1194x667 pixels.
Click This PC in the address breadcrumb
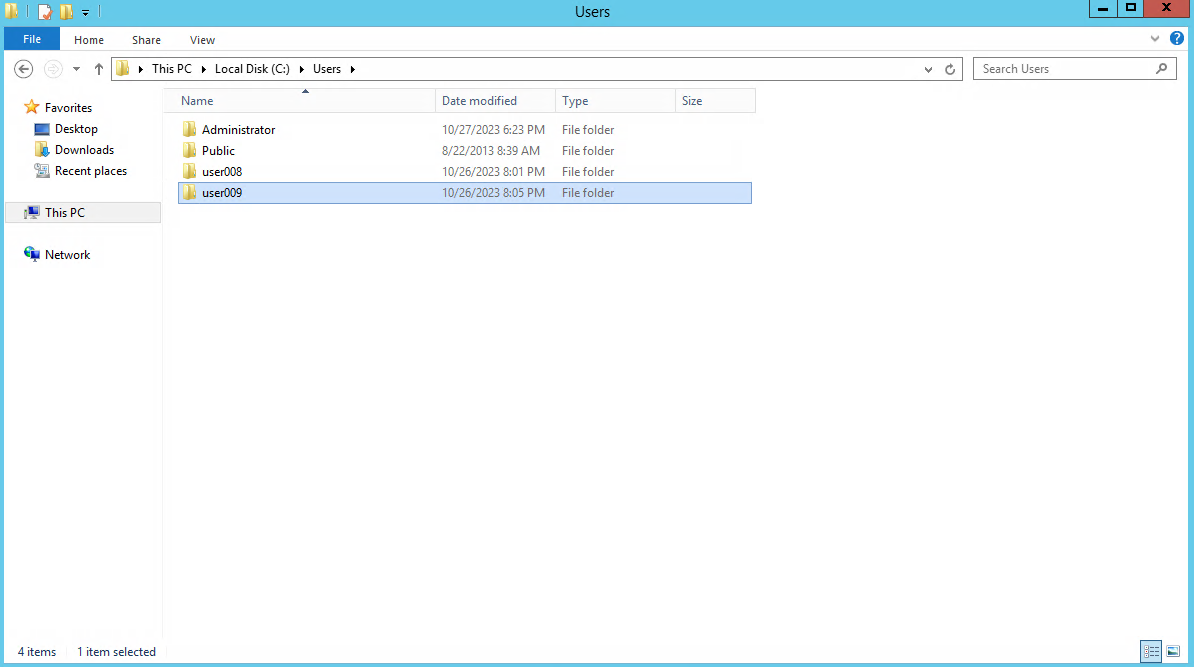coord(171,69)
